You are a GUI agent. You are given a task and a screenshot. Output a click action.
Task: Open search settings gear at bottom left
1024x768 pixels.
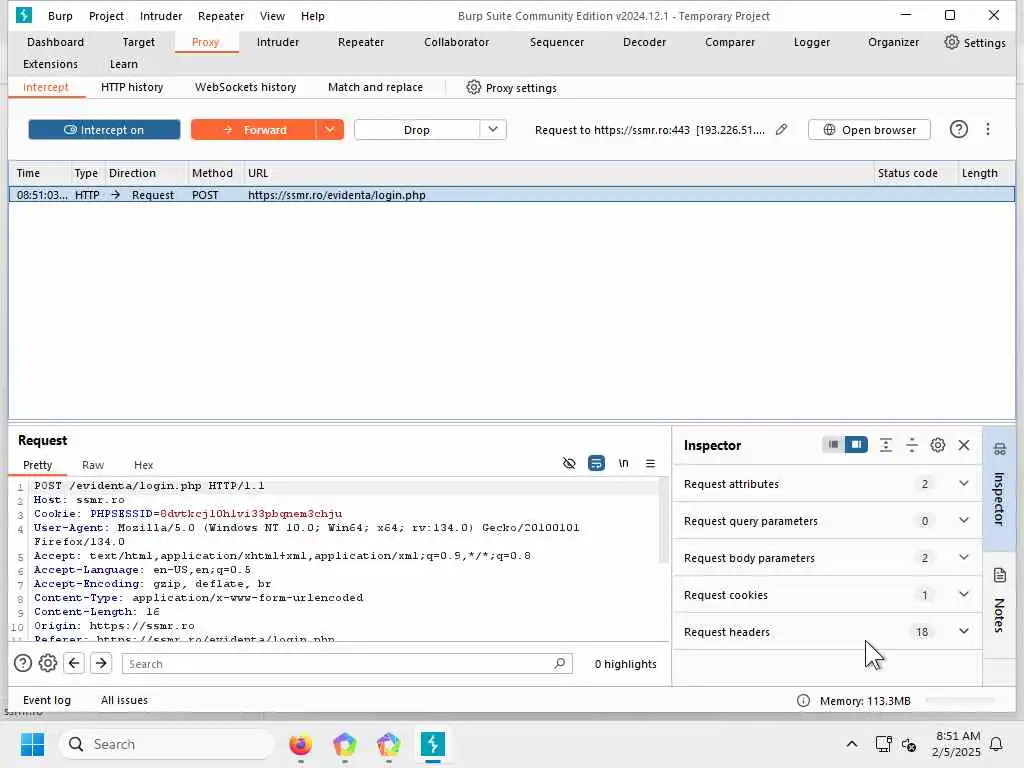[x=48, y=664]
